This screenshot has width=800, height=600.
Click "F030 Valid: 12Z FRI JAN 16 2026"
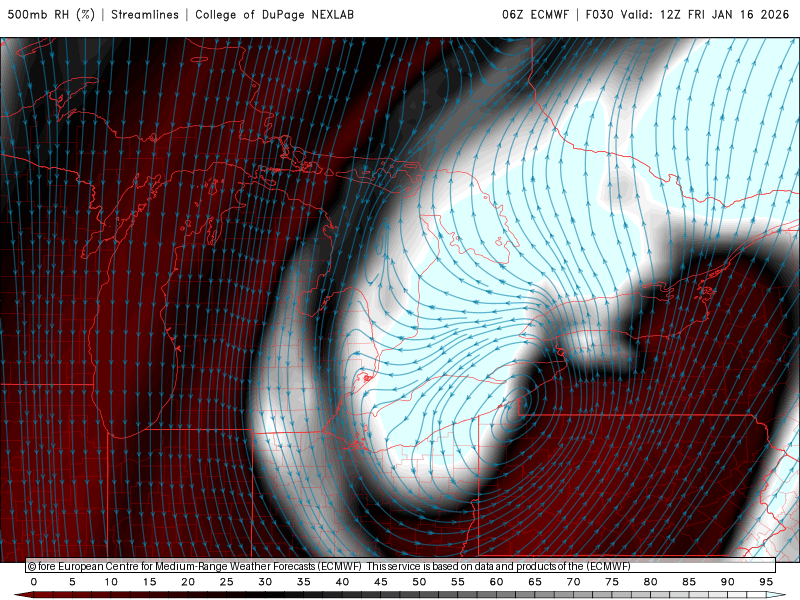(687, 14)
